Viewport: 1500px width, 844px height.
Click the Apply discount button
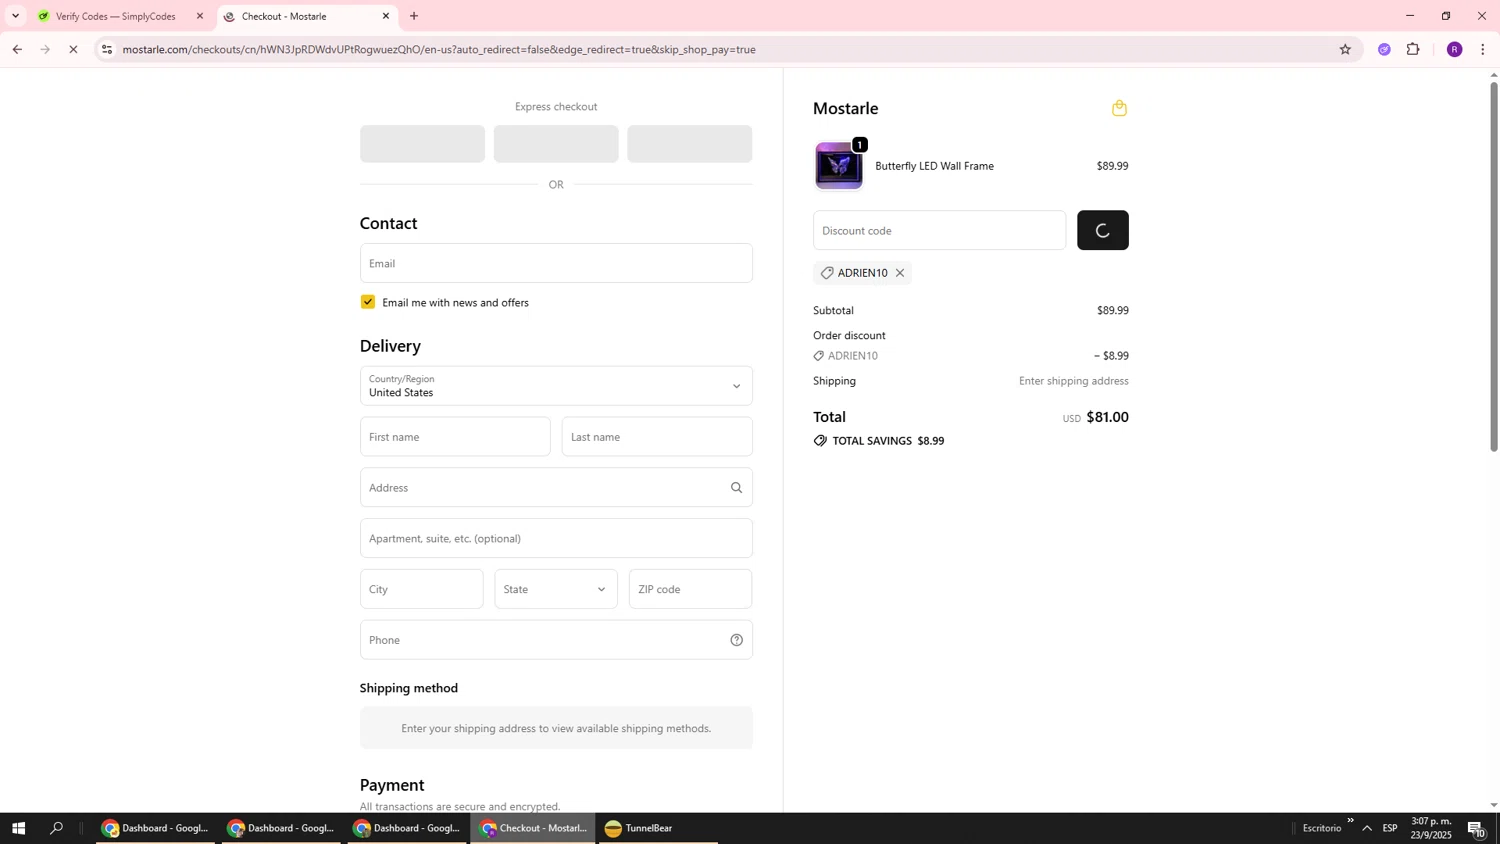click(1102, 230)
